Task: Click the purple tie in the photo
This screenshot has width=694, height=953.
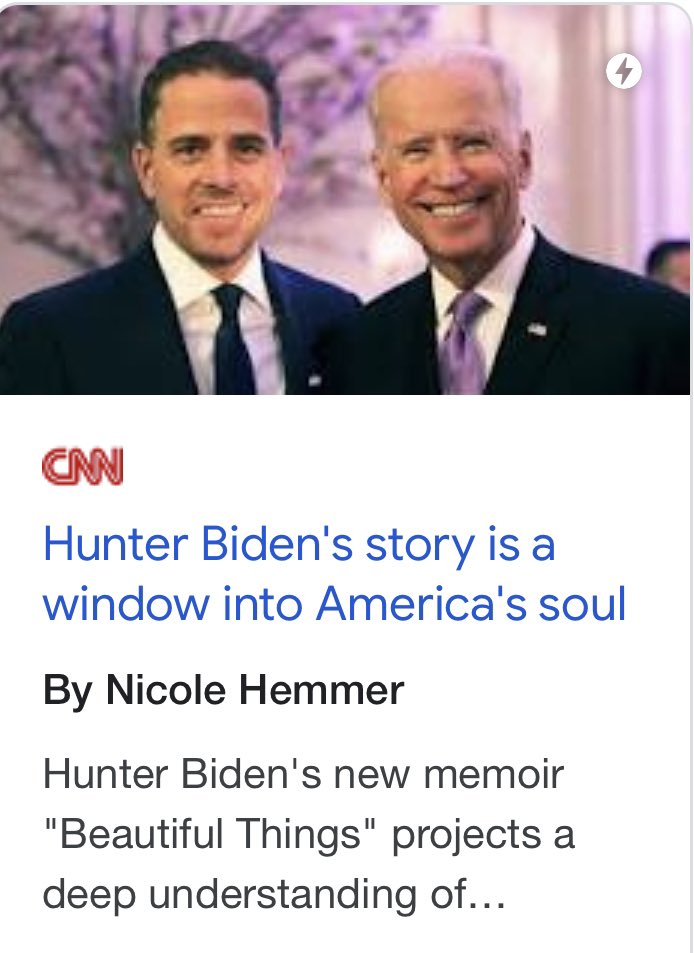Action: click(464, 343)
